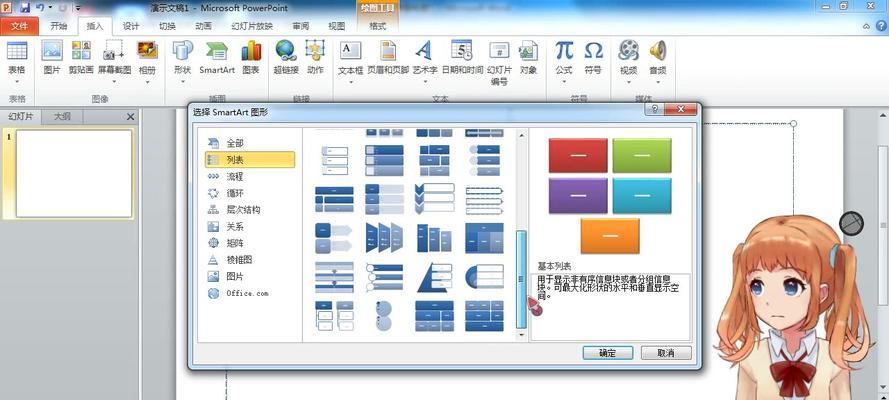This screenshot has width=889, height=400.
Task: Click the gallery scroll-up arrow
Action: coord(522,134)
